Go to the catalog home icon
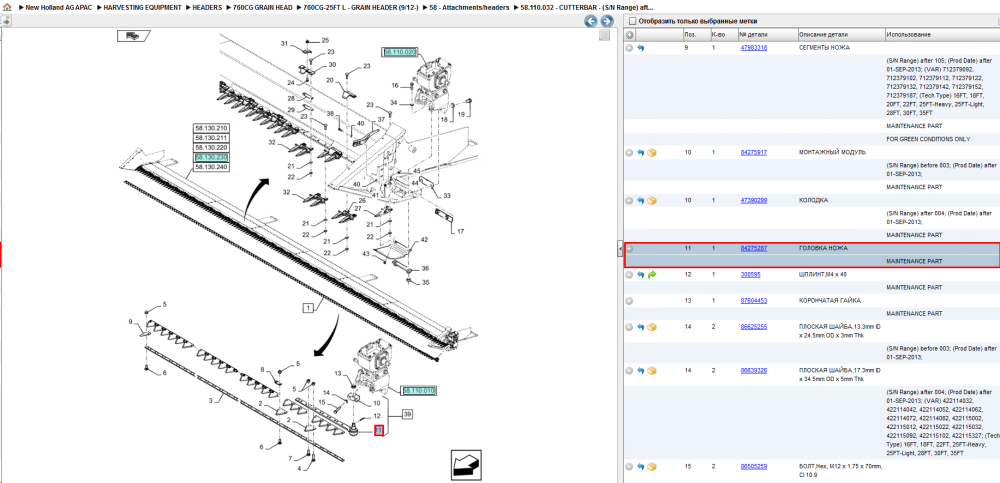This screenshot has height=483, width=1000. (7, 7)
